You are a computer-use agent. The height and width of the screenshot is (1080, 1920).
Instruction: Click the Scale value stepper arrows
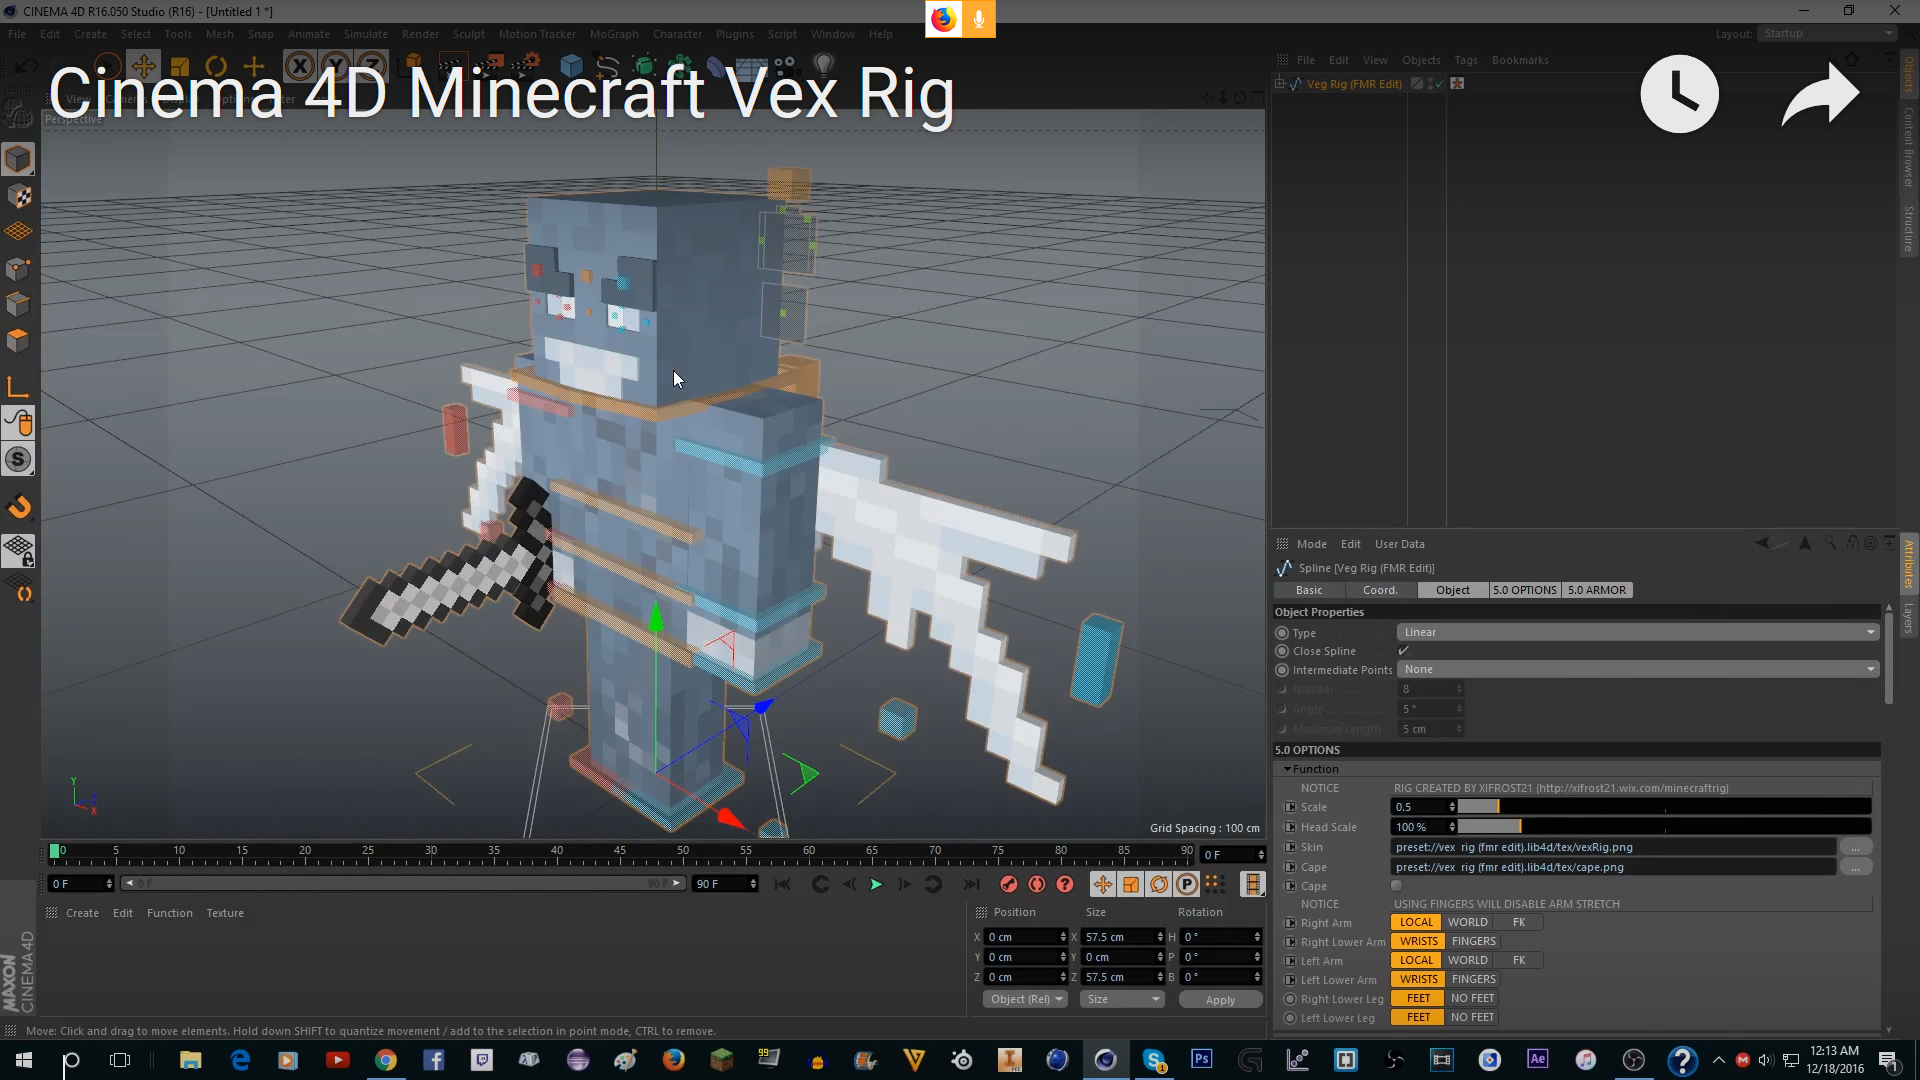point(1452,807)
